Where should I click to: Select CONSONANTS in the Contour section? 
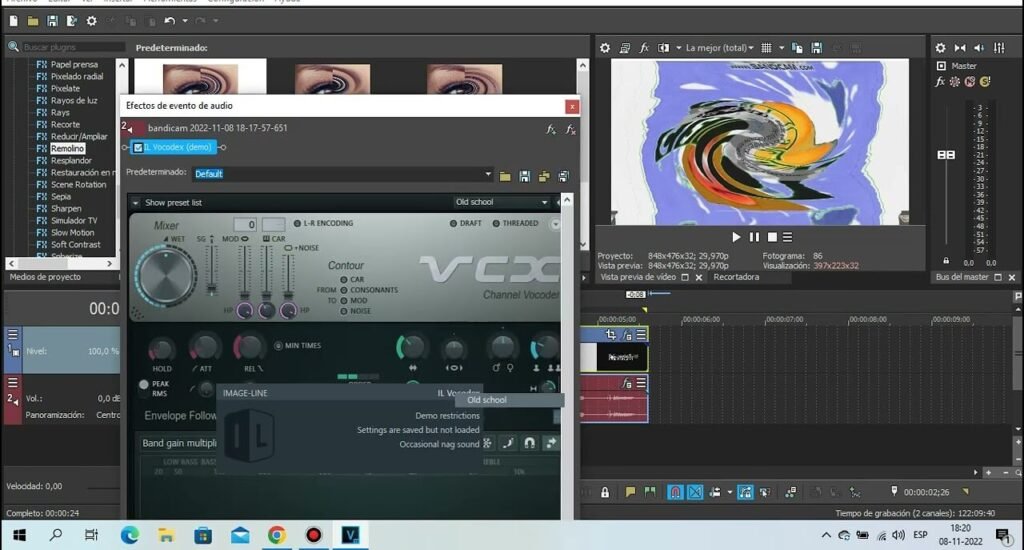(x=344, y=290)
